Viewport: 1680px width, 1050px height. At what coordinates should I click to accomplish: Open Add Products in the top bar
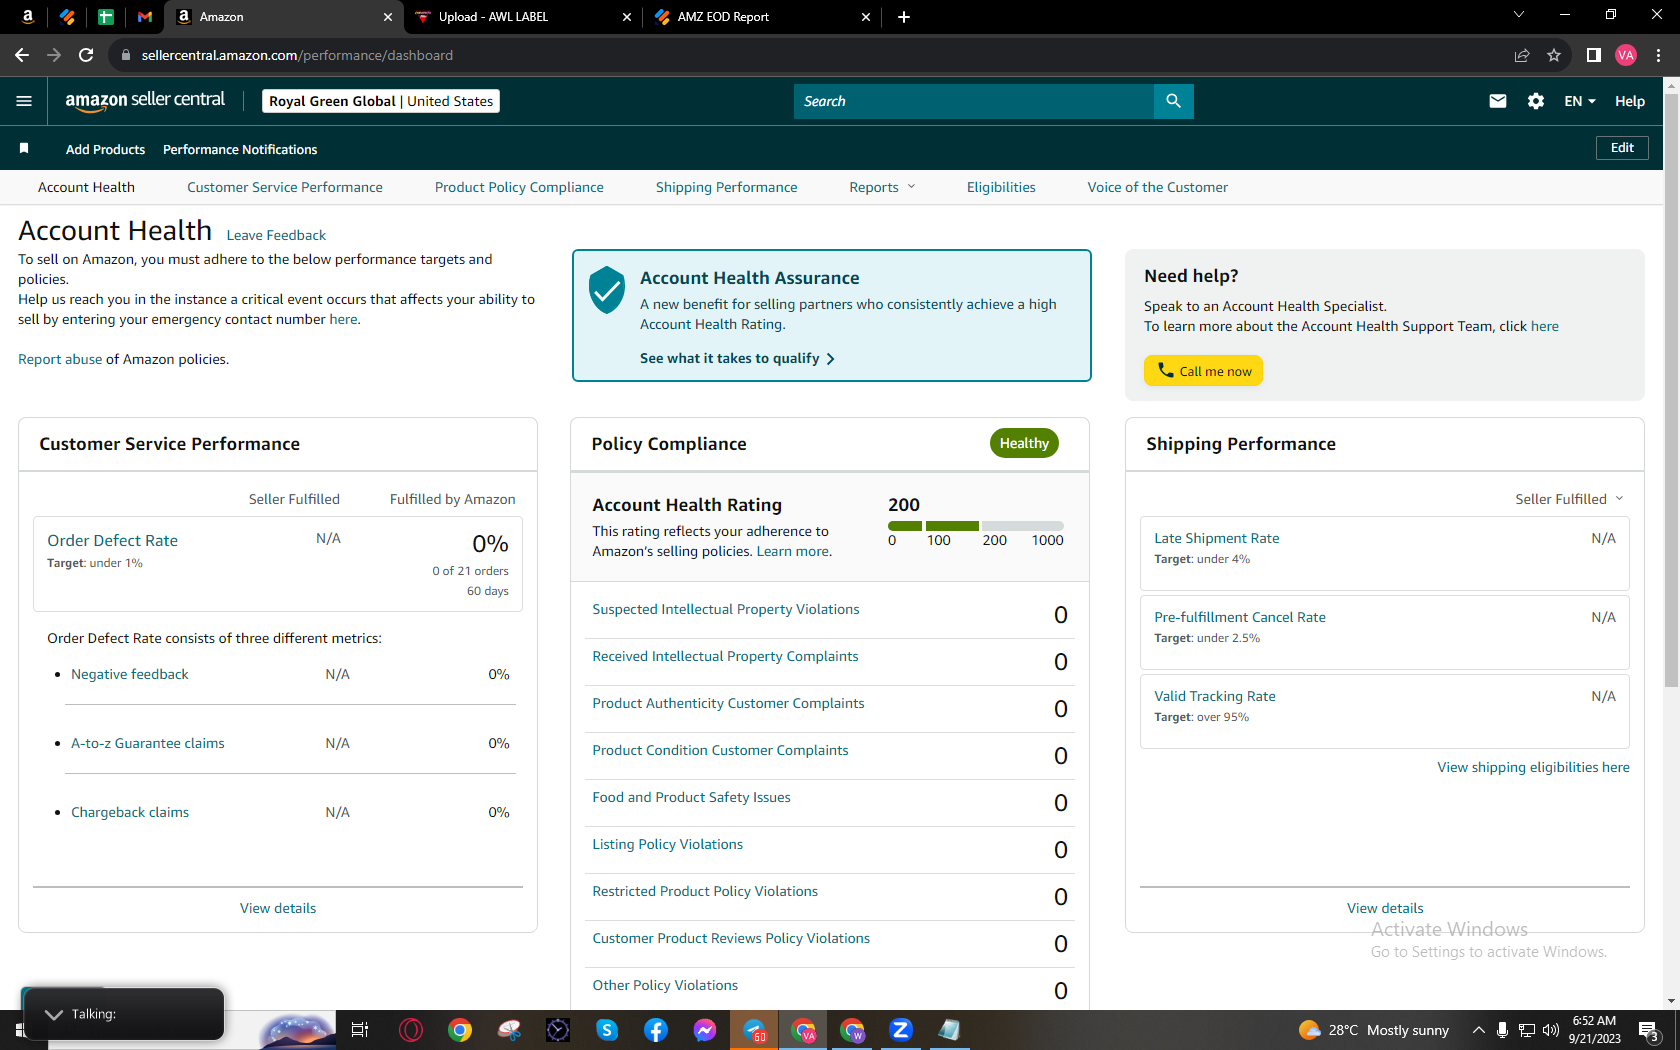(x=105, y=149)
